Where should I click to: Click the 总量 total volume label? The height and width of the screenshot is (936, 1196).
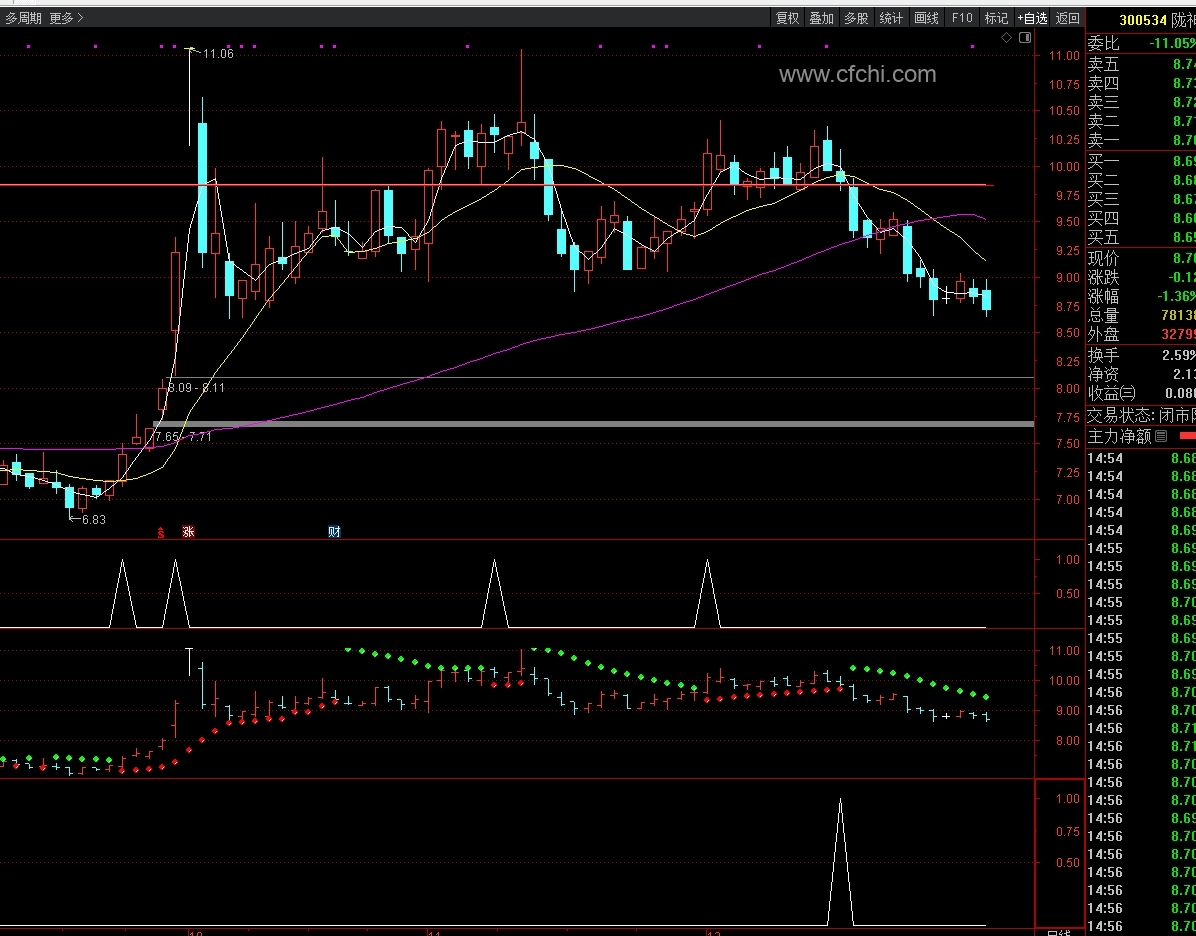(1103, 316)
